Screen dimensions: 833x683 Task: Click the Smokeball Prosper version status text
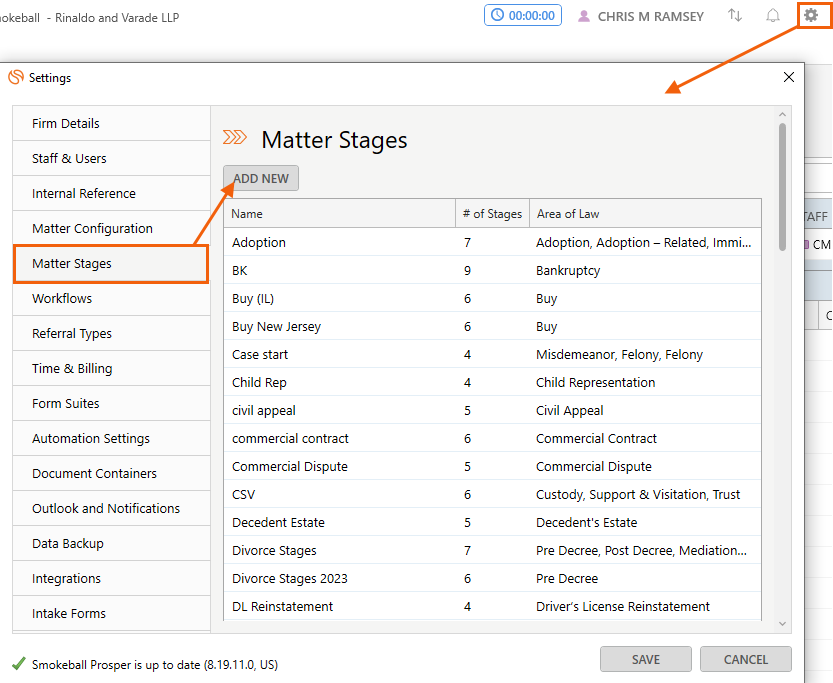(155, 665)
